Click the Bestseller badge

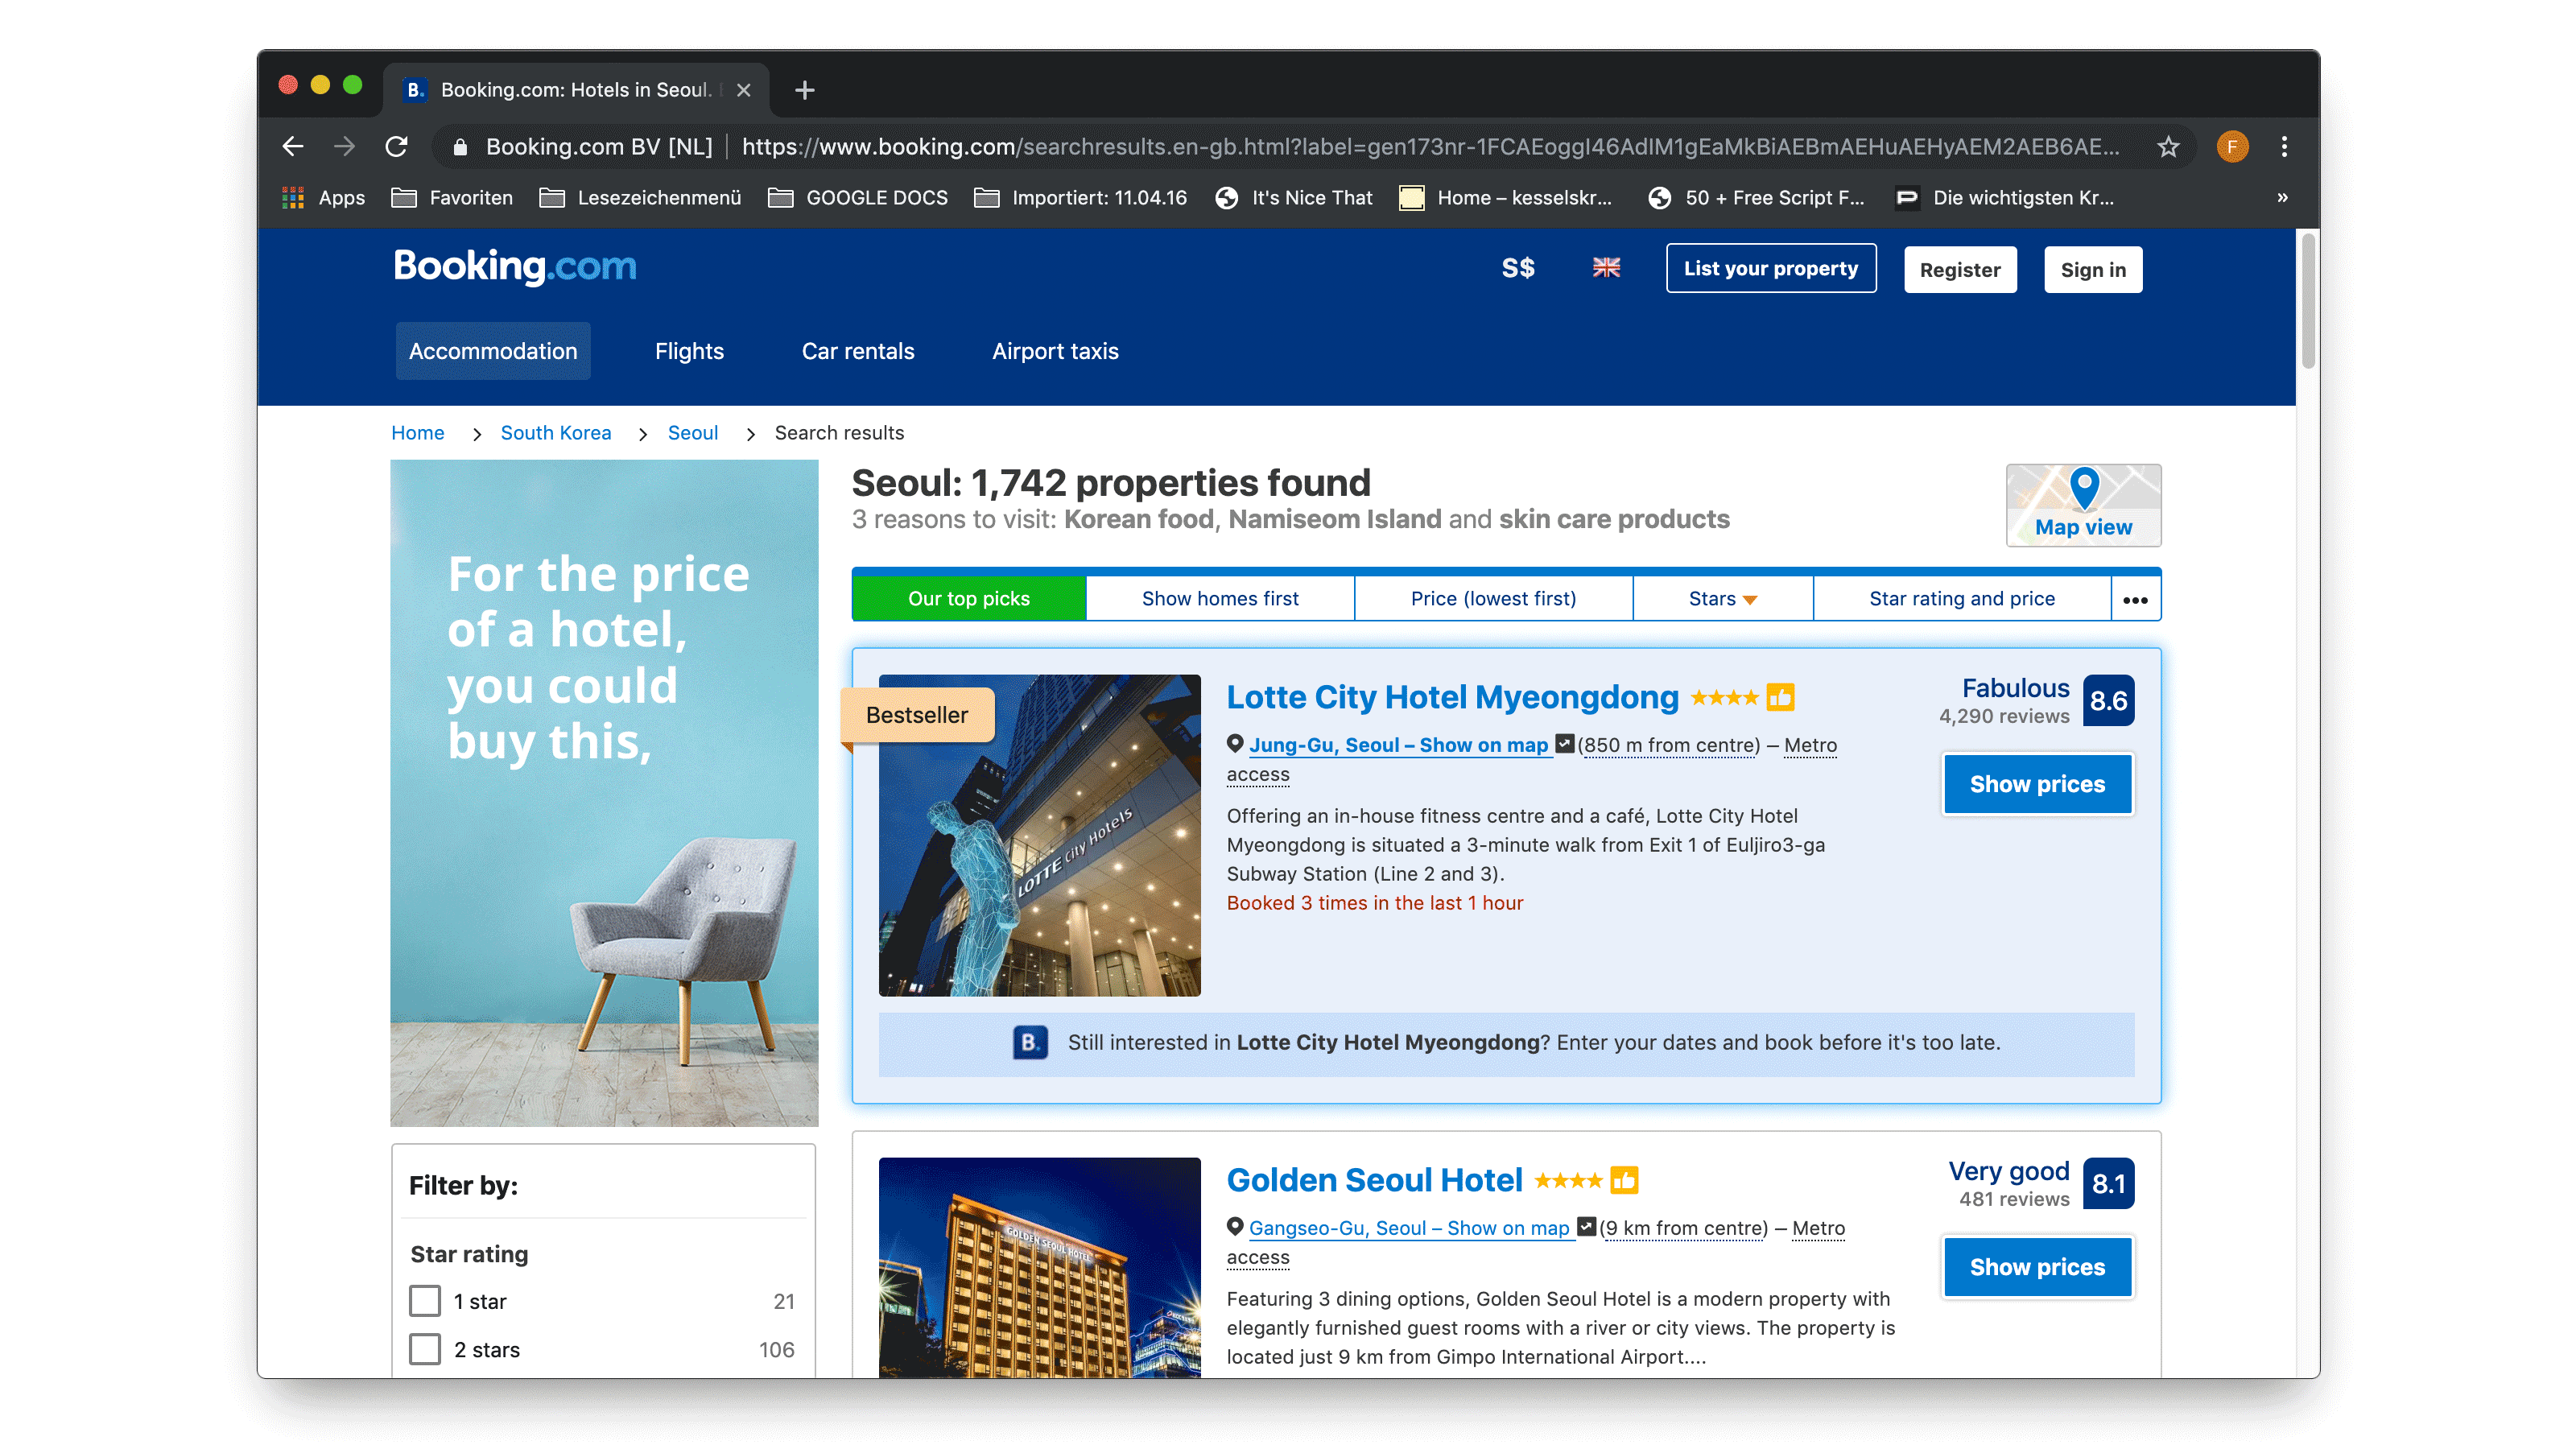point(916,715)
